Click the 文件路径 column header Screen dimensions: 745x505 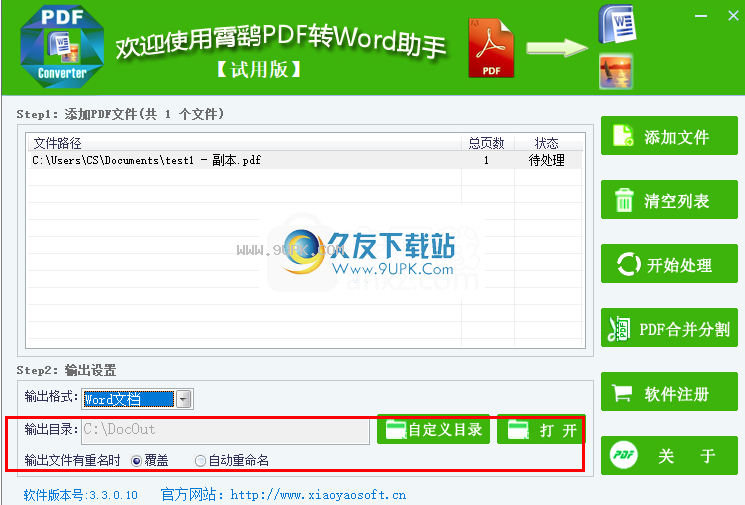[244, 143]
